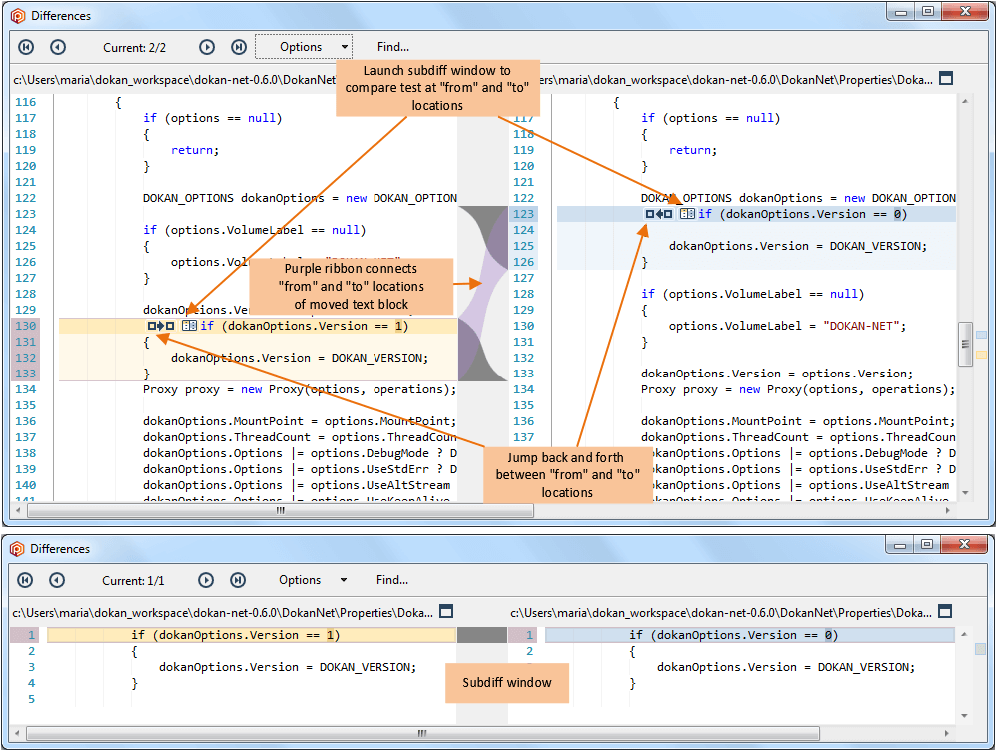Go to first difference in subdiff window
This screenshot has height=752, width=998.
point(25,580)
